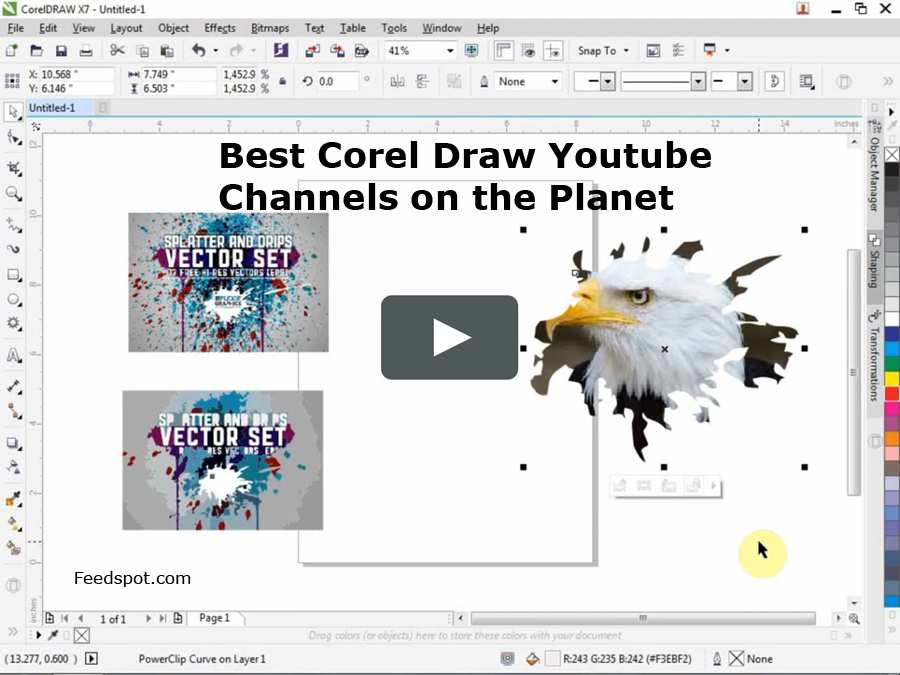The width and height of the screenshot is (900, 675).
Task: Open the Object menu
Action: pyautogui.click(x=173, y=28)
